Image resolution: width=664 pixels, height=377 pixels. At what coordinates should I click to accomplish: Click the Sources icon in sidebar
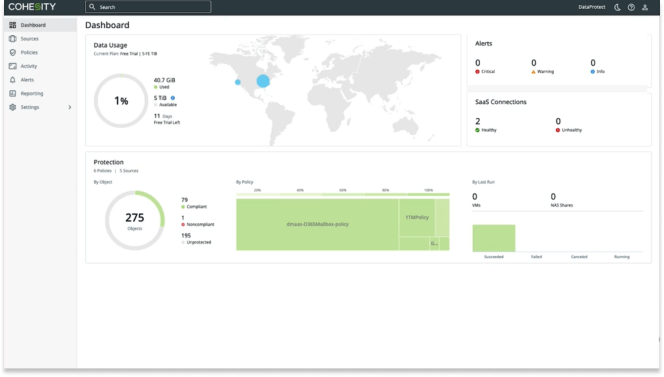[13, 39]
